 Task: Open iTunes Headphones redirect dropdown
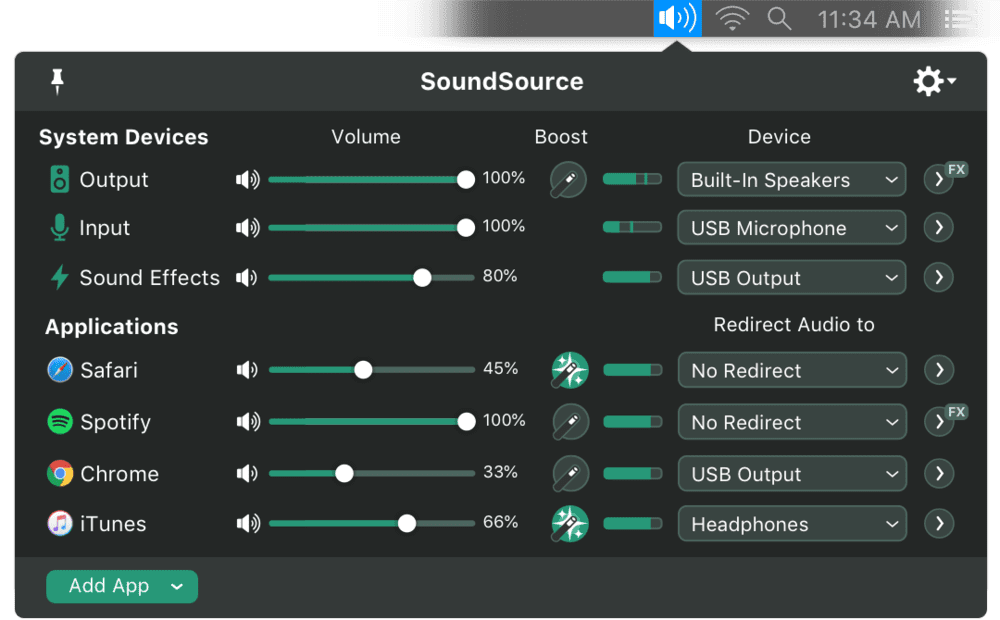[x=792, y=524]
